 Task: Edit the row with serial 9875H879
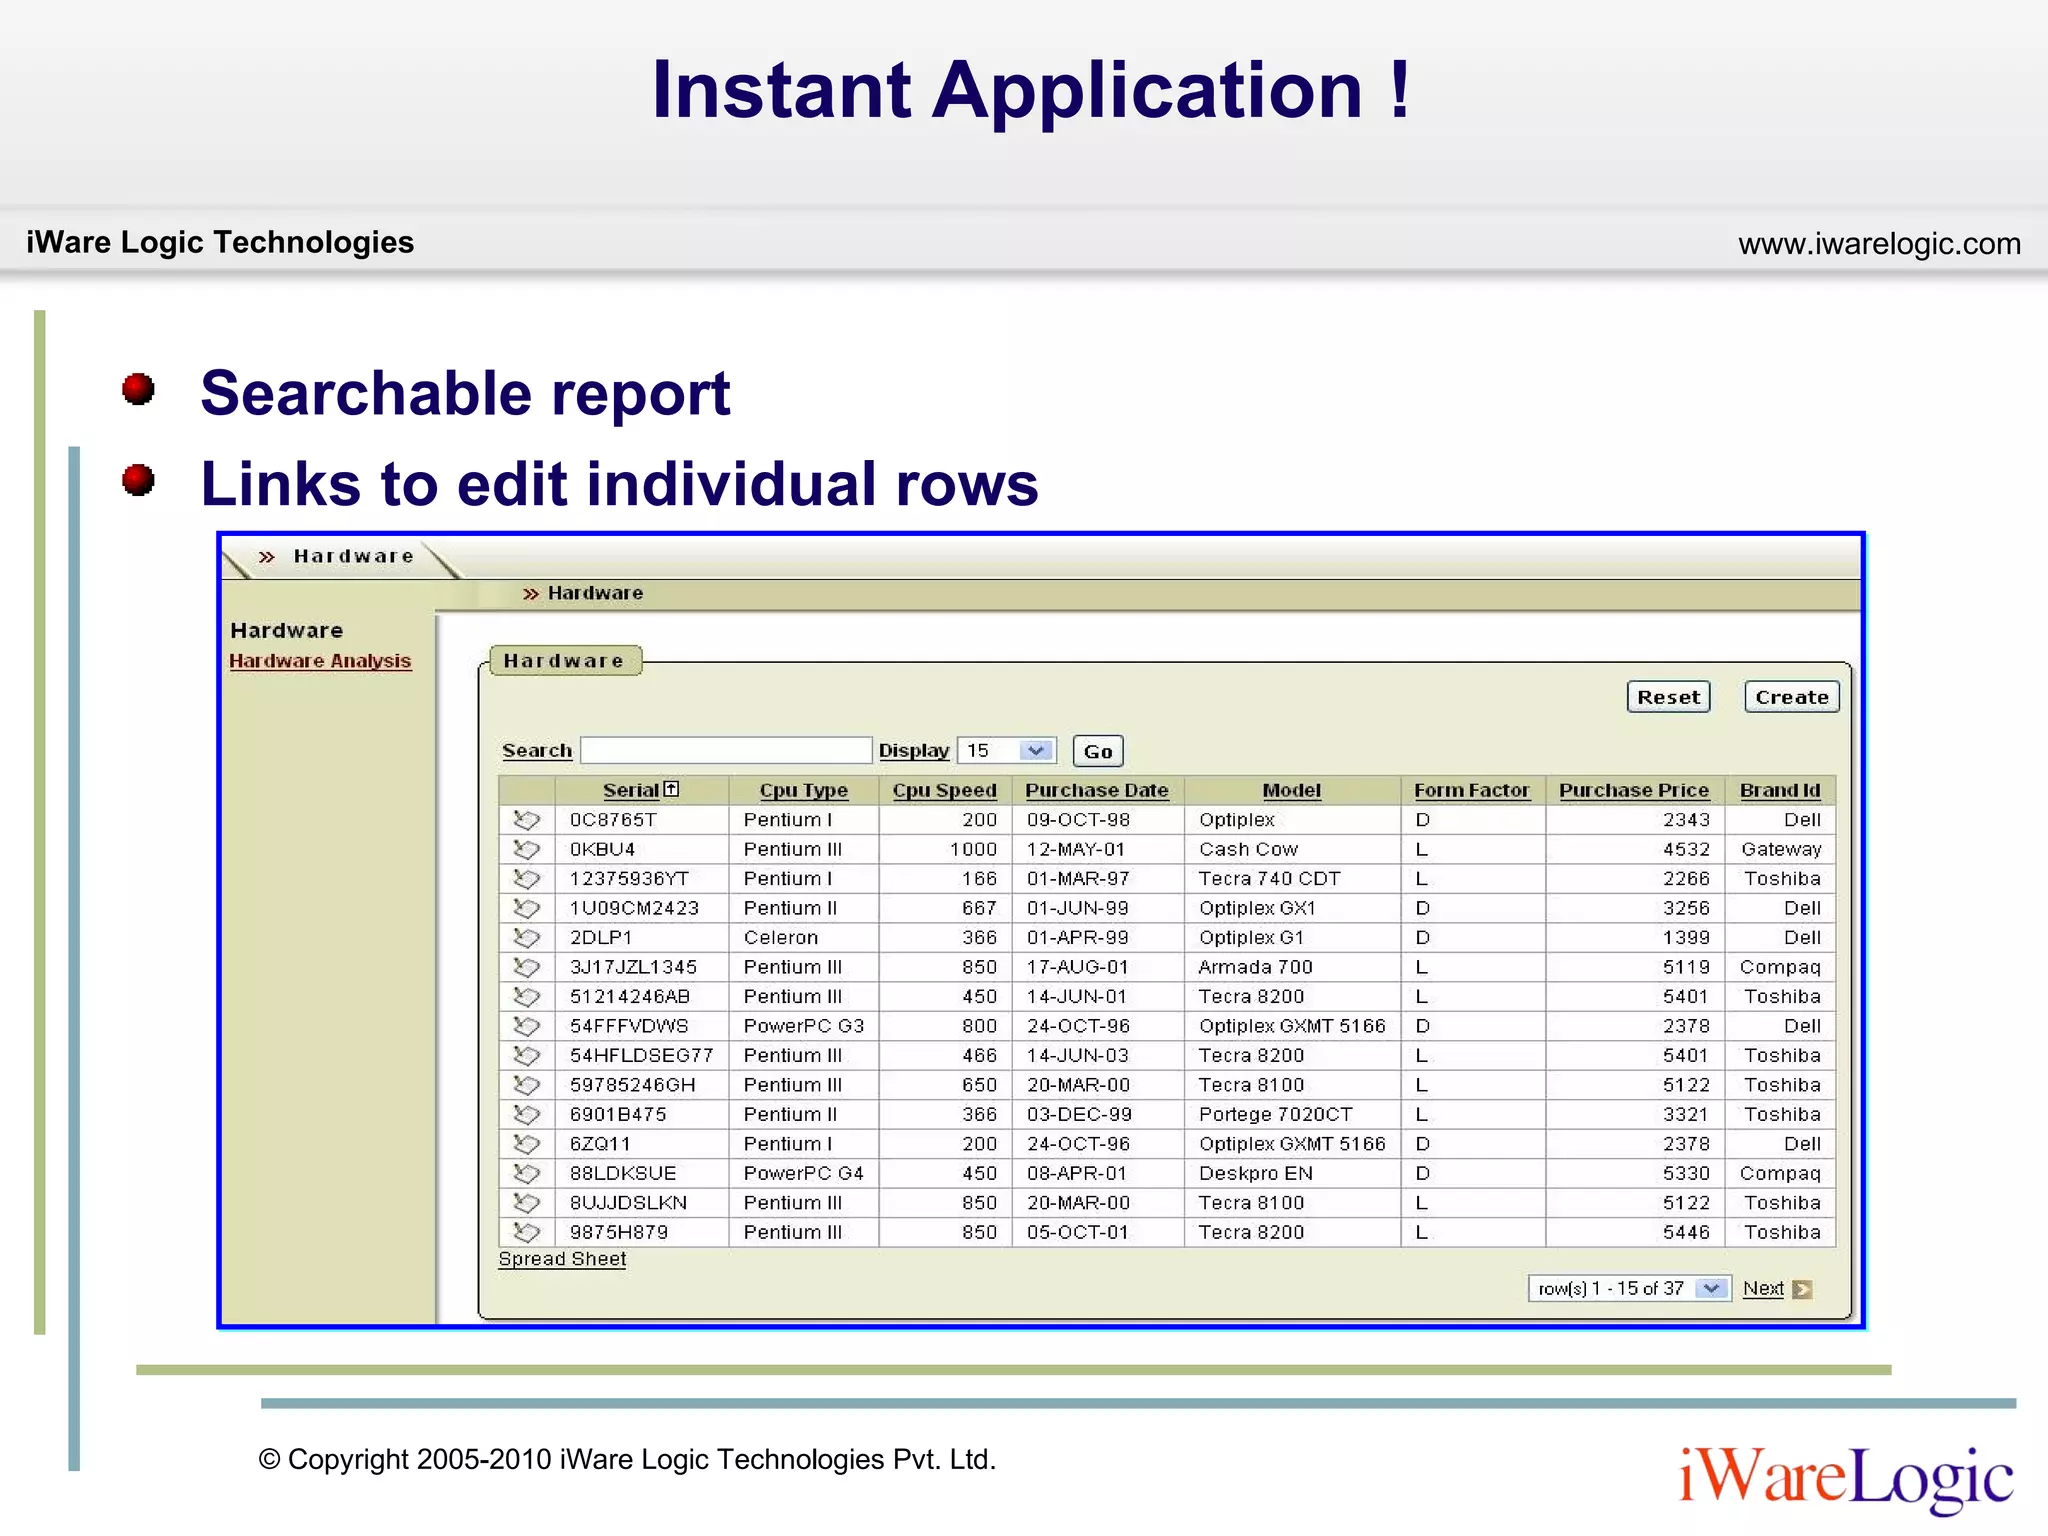pos(526,1233)
